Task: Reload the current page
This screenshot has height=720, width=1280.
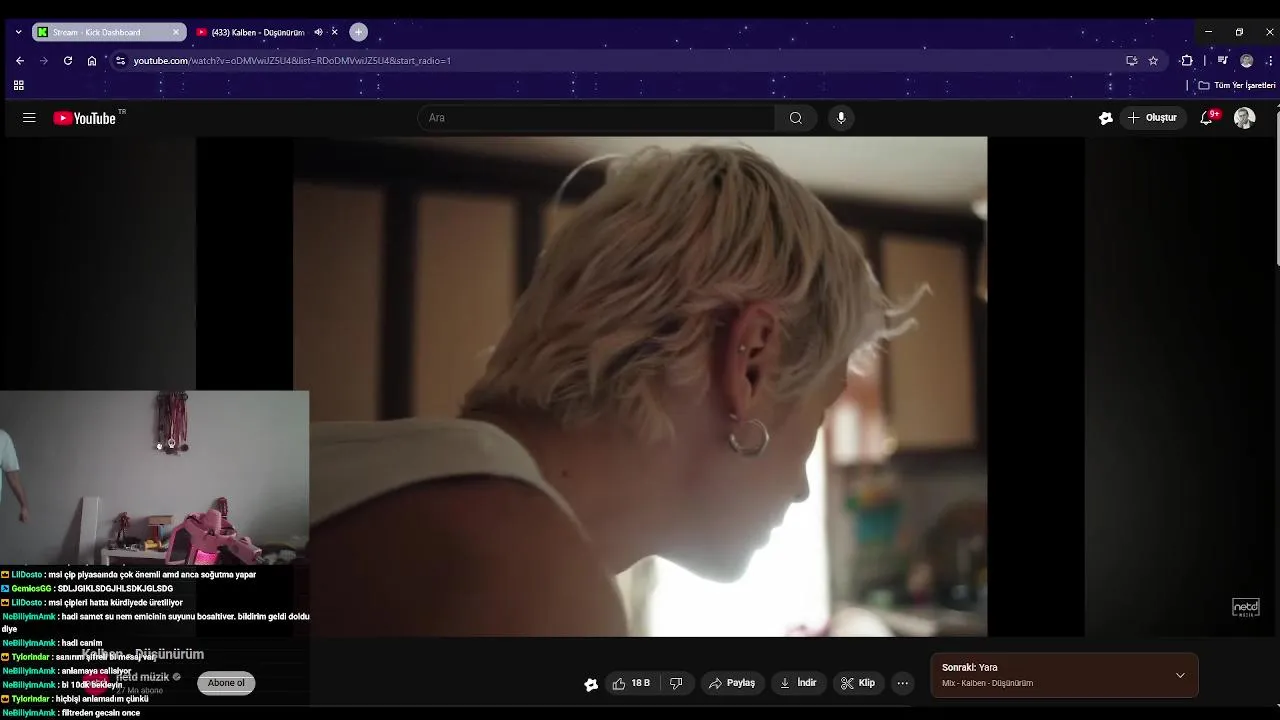Action: click(68, 61)
